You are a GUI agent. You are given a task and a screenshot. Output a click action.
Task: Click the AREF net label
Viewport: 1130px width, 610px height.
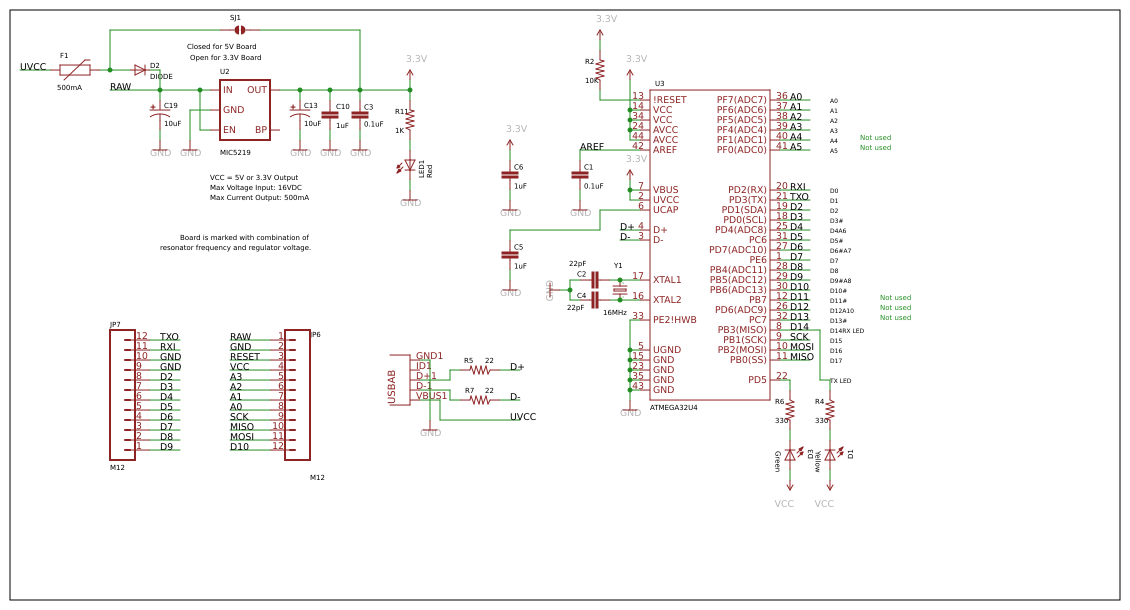(592, 147)
